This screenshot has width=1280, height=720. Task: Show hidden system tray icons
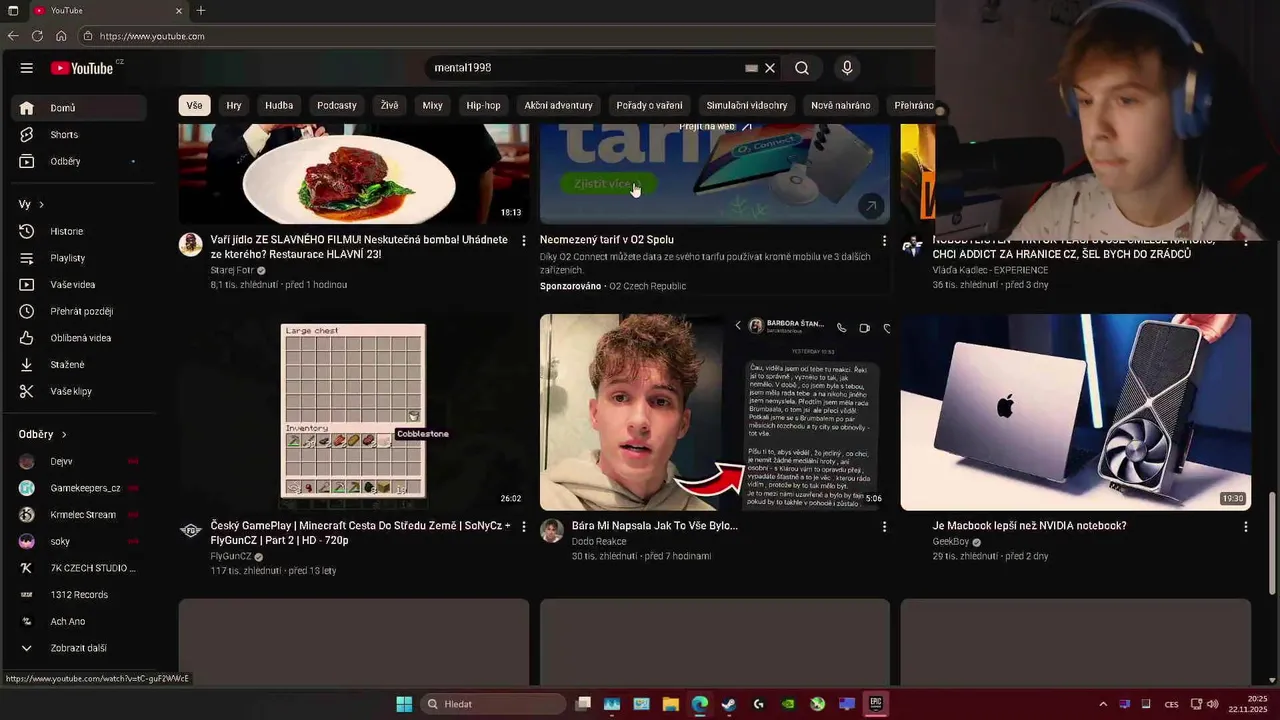click(x=1103, y=704)
